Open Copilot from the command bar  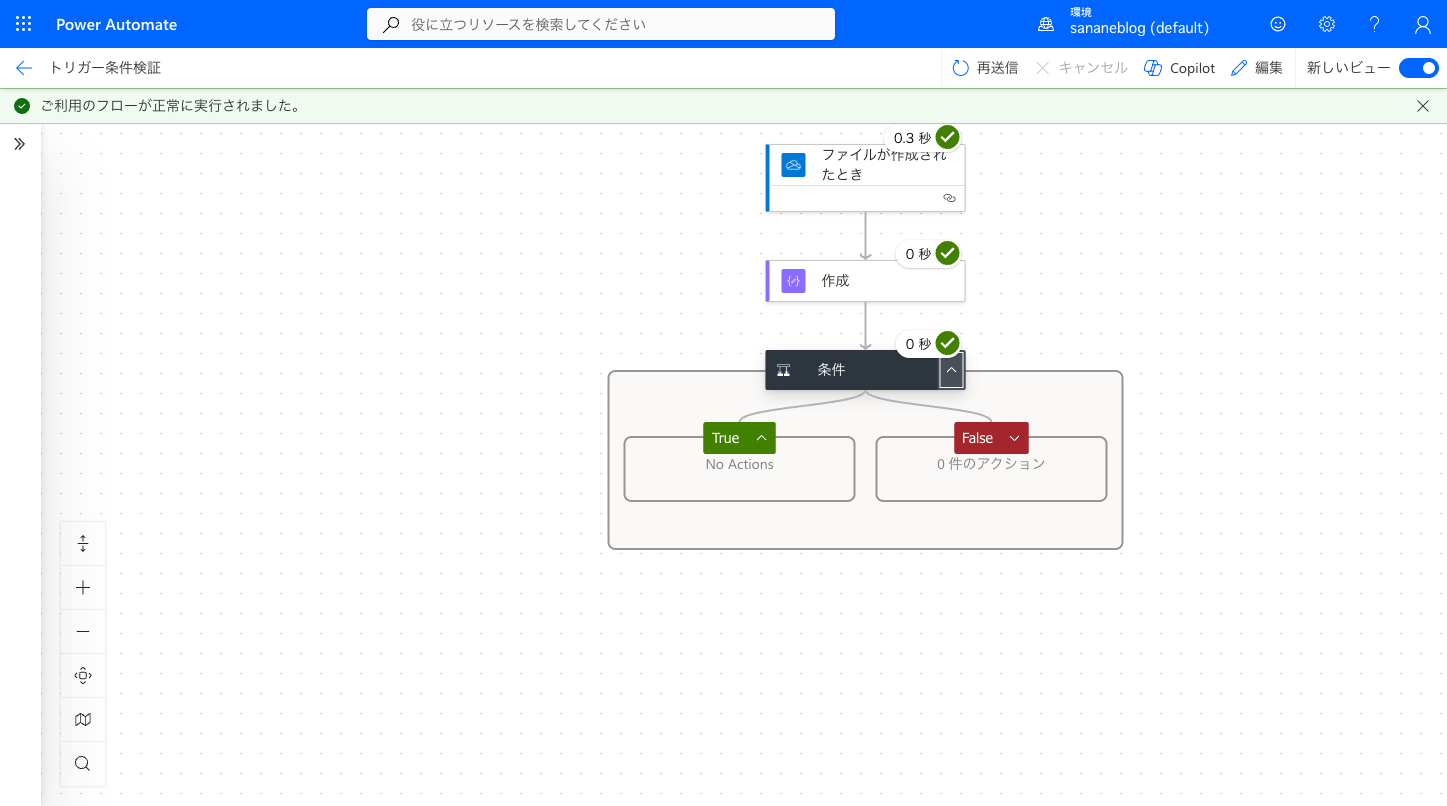[1180, 68]
